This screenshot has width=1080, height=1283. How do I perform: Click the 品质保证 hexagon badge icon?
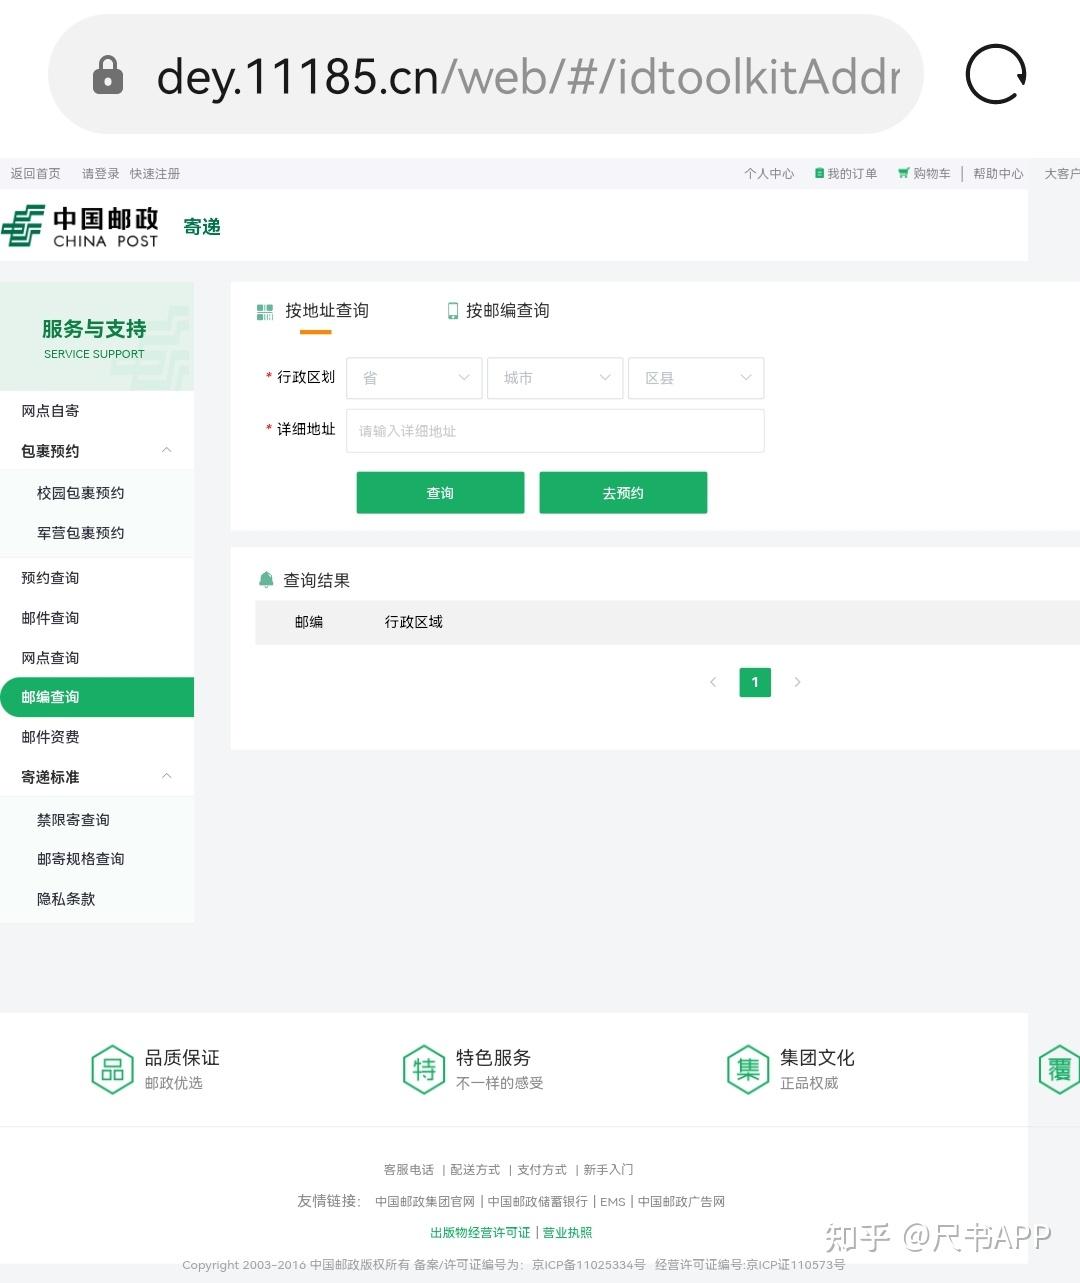(x=112, y=1069)
